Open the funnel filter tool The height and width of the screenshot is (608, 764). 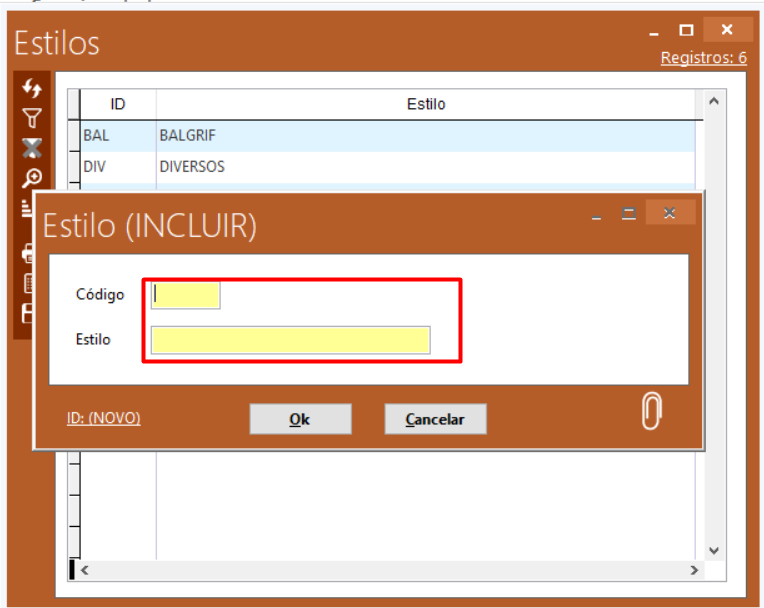[x=32, y=118]
